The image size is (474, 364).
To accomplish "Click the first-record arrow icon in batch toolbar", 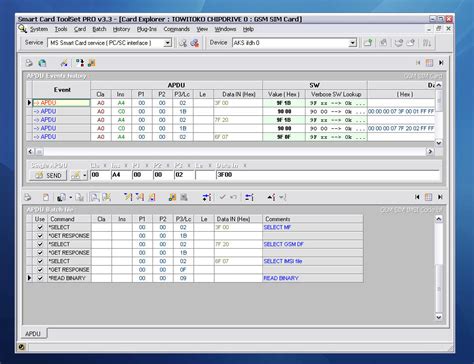I will (417, 197).
